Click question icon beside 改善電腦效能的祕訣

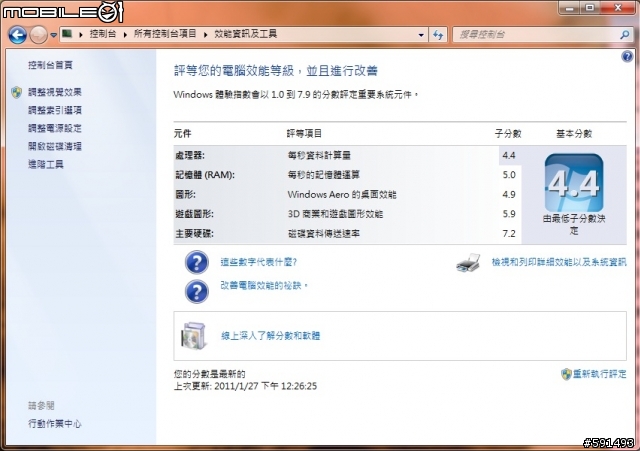coord(197,291)
